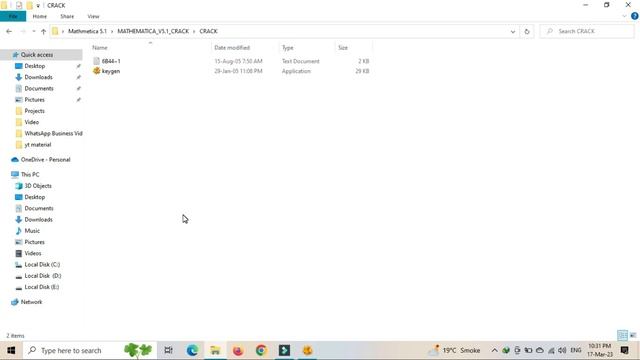Open 3D Objects under This PC
The height and width of the screenshot is (360, 640).
click(38, 186)
